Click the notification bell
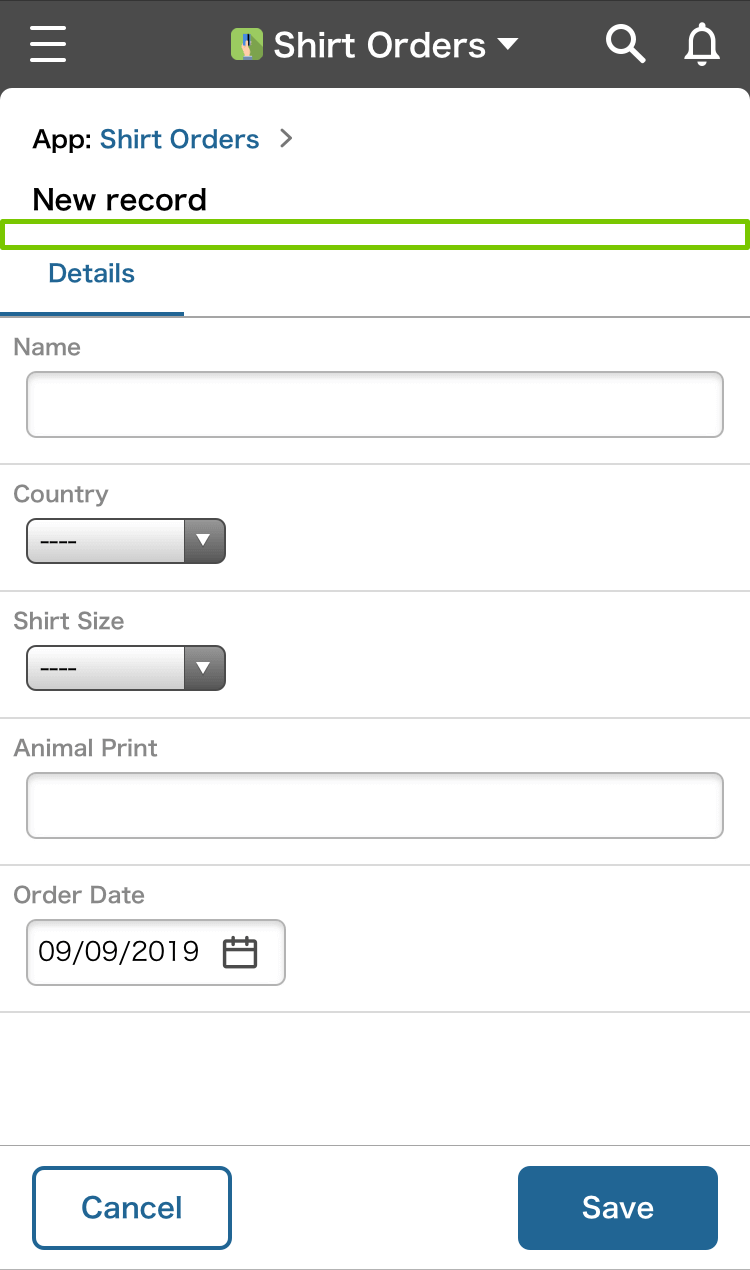 tap(702, 43)
